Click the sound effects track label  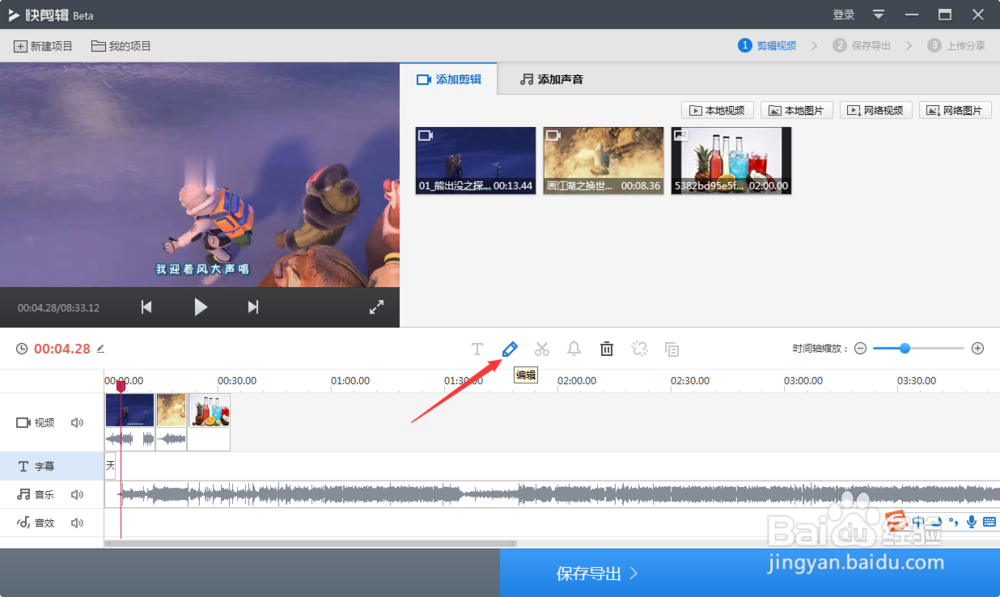[36, 523]
